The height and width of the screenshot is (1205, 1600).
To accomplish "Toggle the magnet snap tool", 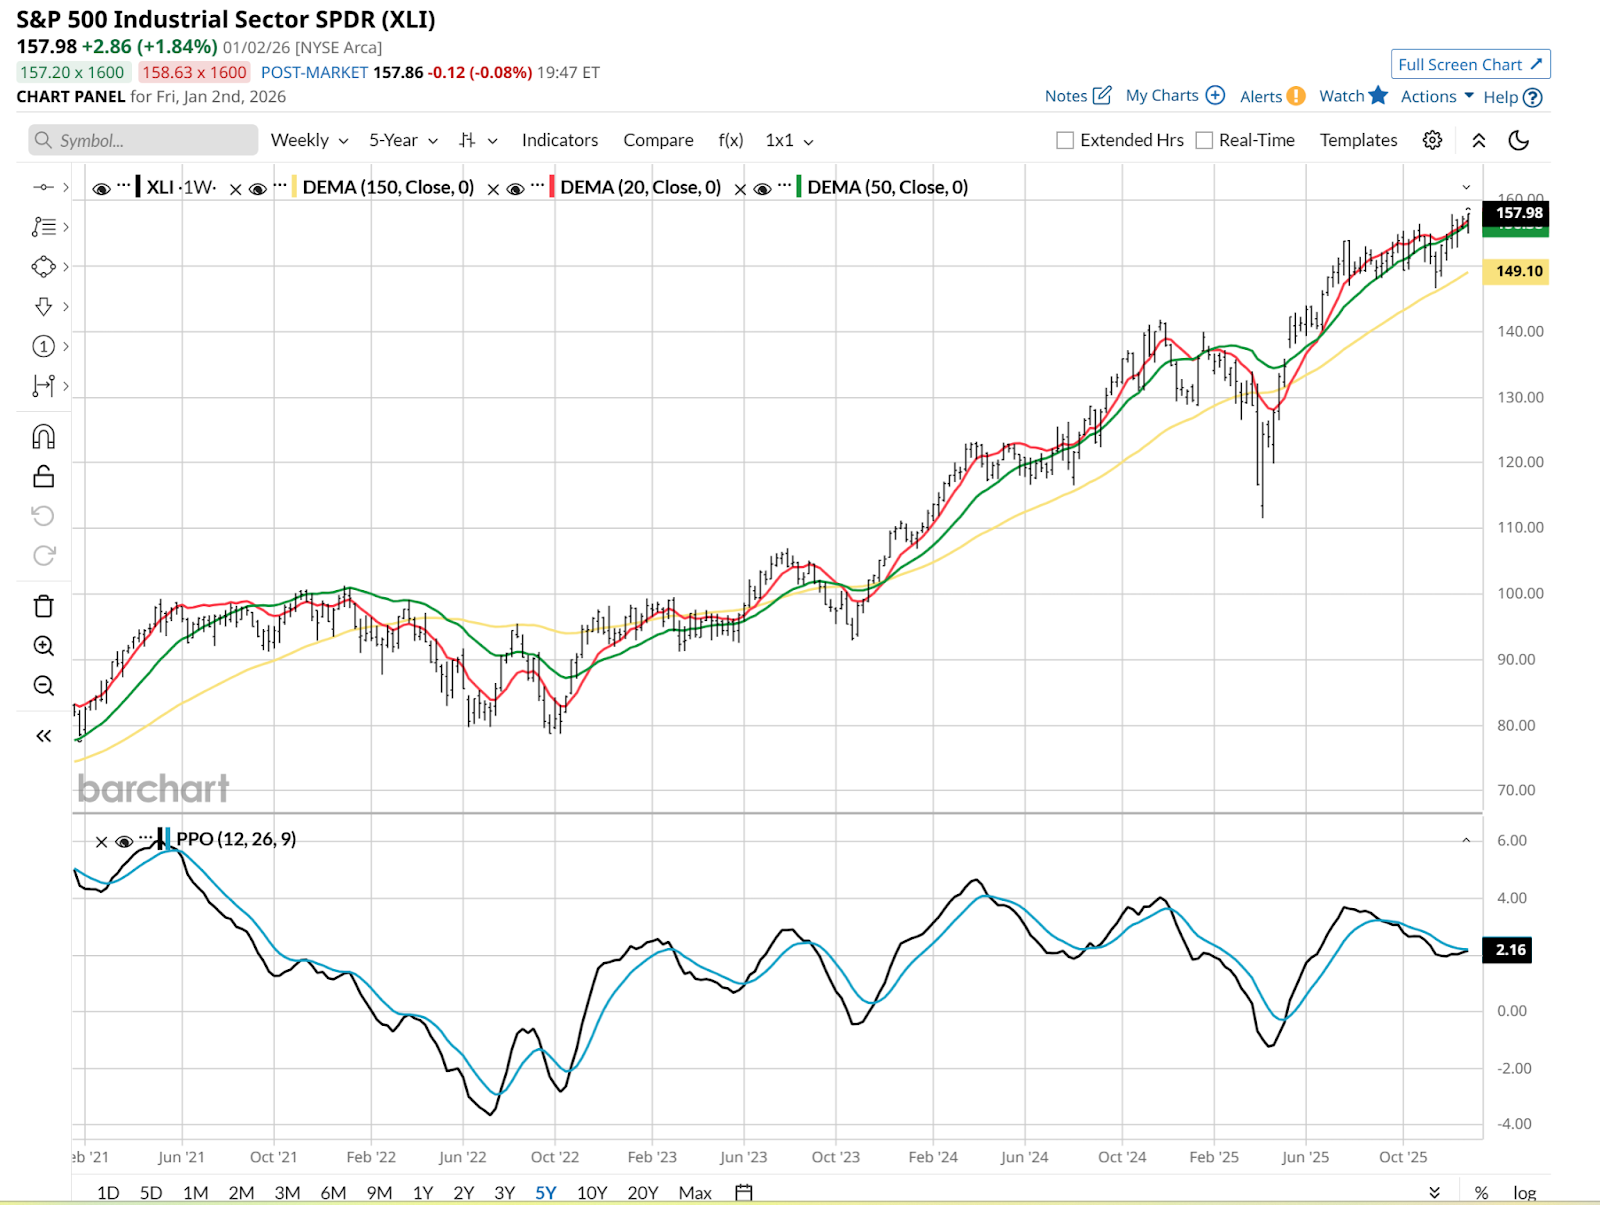I will point(44,437).
